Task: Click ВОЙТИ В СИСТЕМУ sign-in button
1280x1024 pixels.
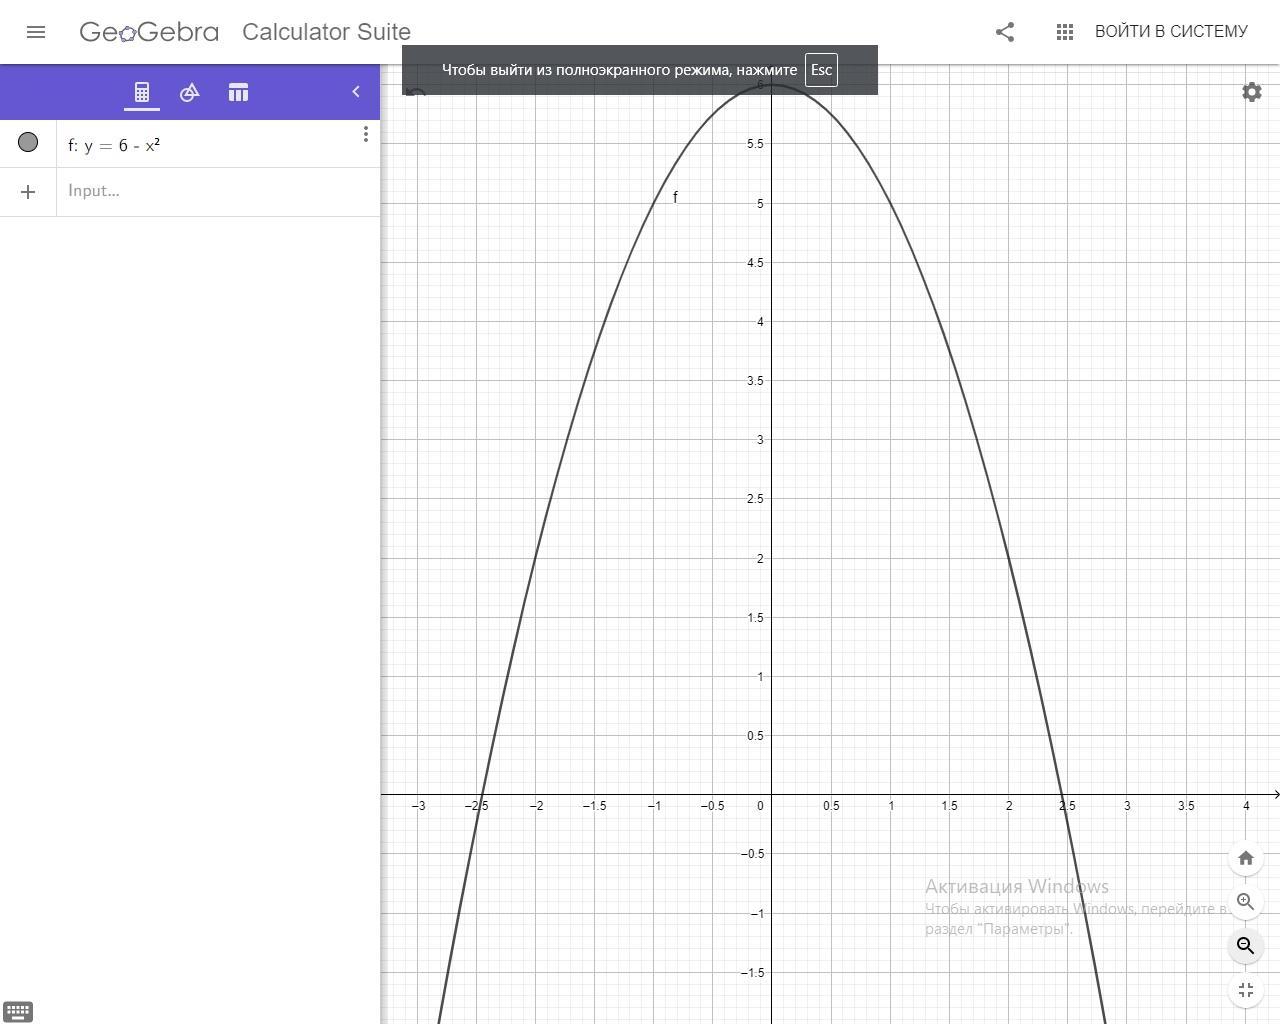Action: [x=1171, y=32]
